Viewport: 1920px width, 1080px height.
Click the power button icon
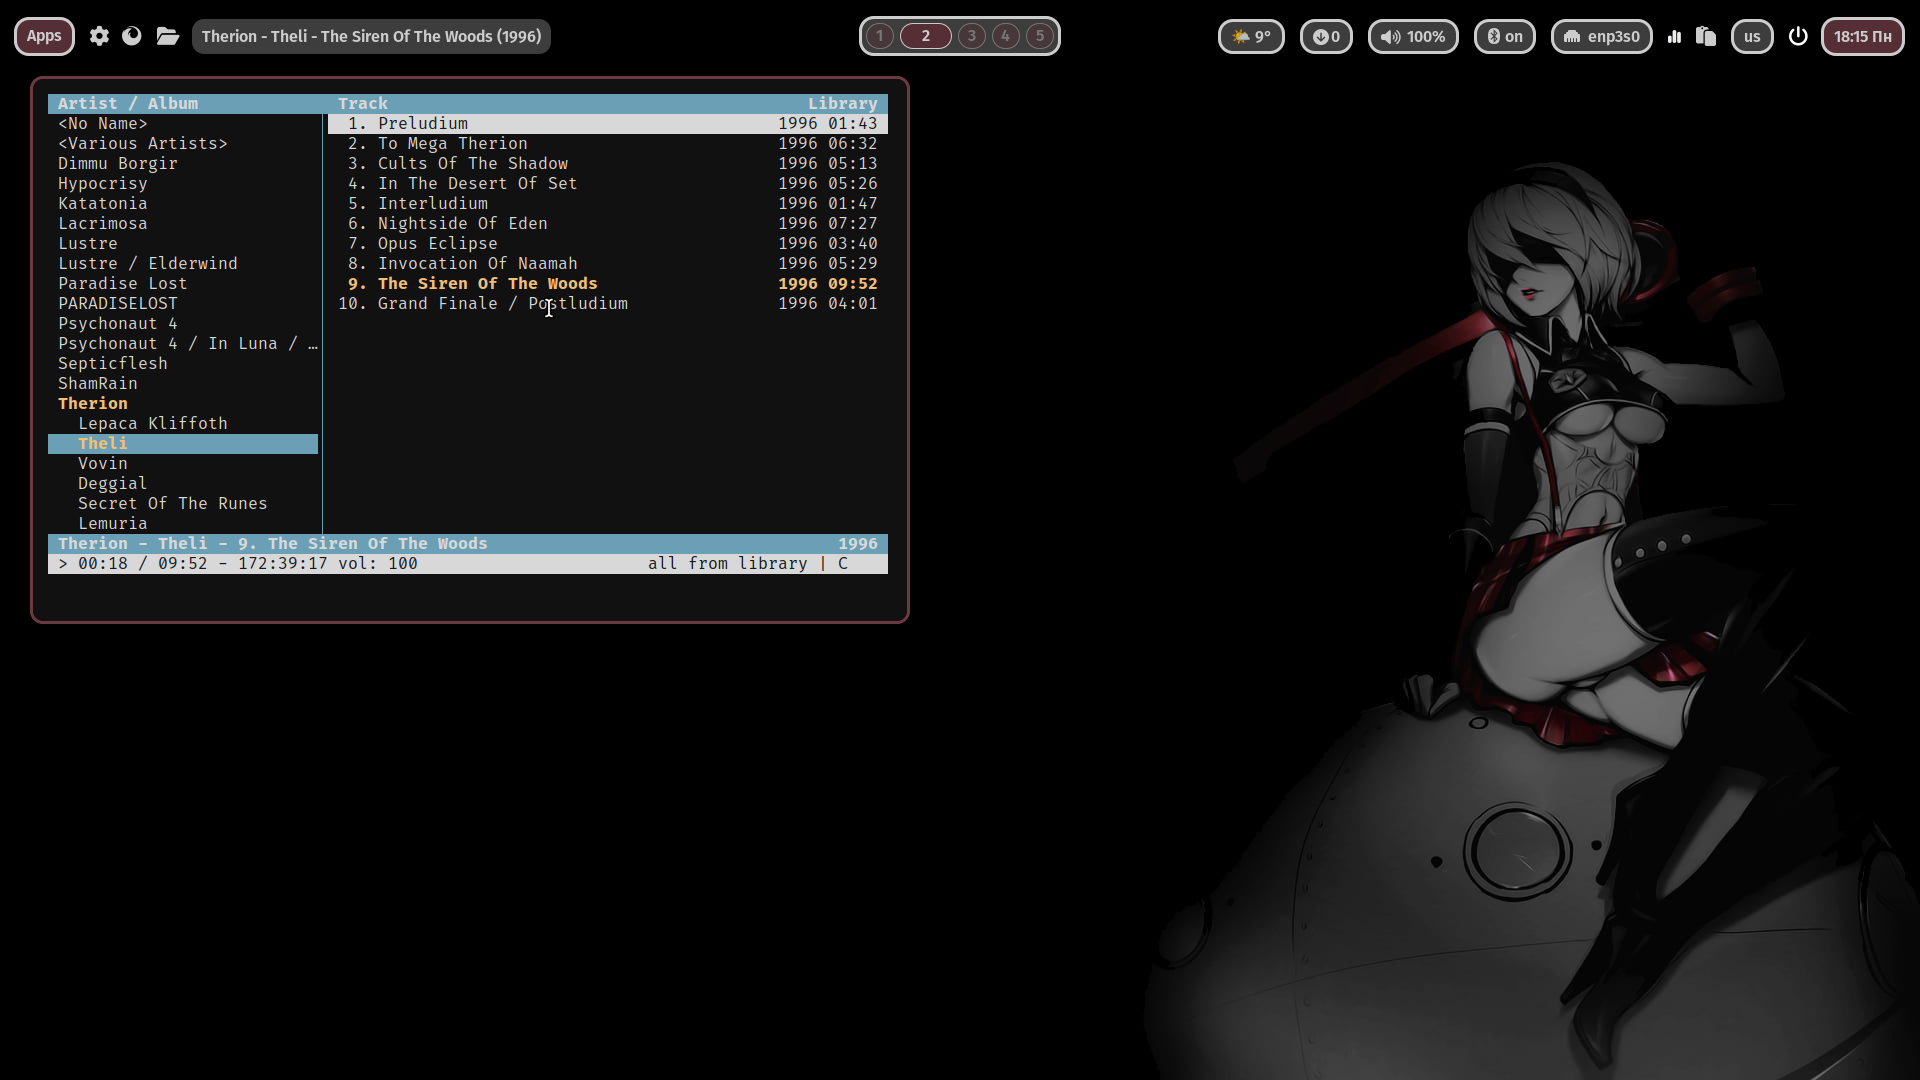(x=1798, y=36)
